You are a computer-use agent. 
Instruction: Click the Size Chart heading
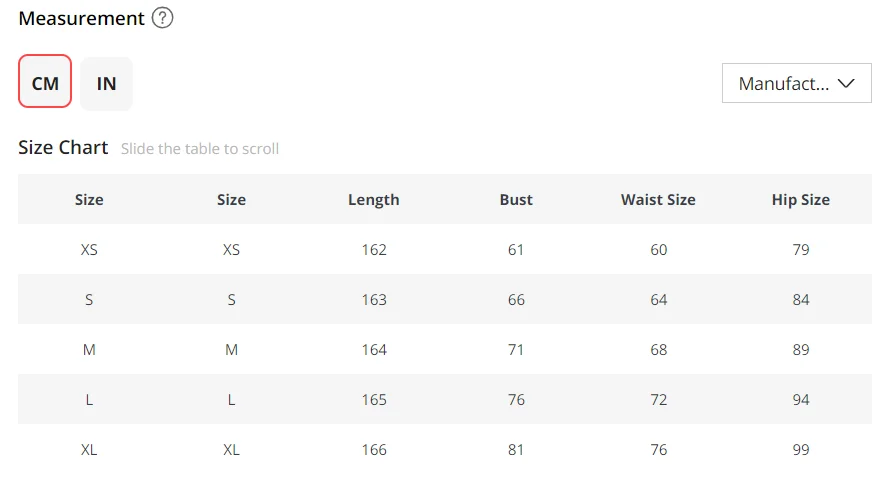[x=63, y=147]
